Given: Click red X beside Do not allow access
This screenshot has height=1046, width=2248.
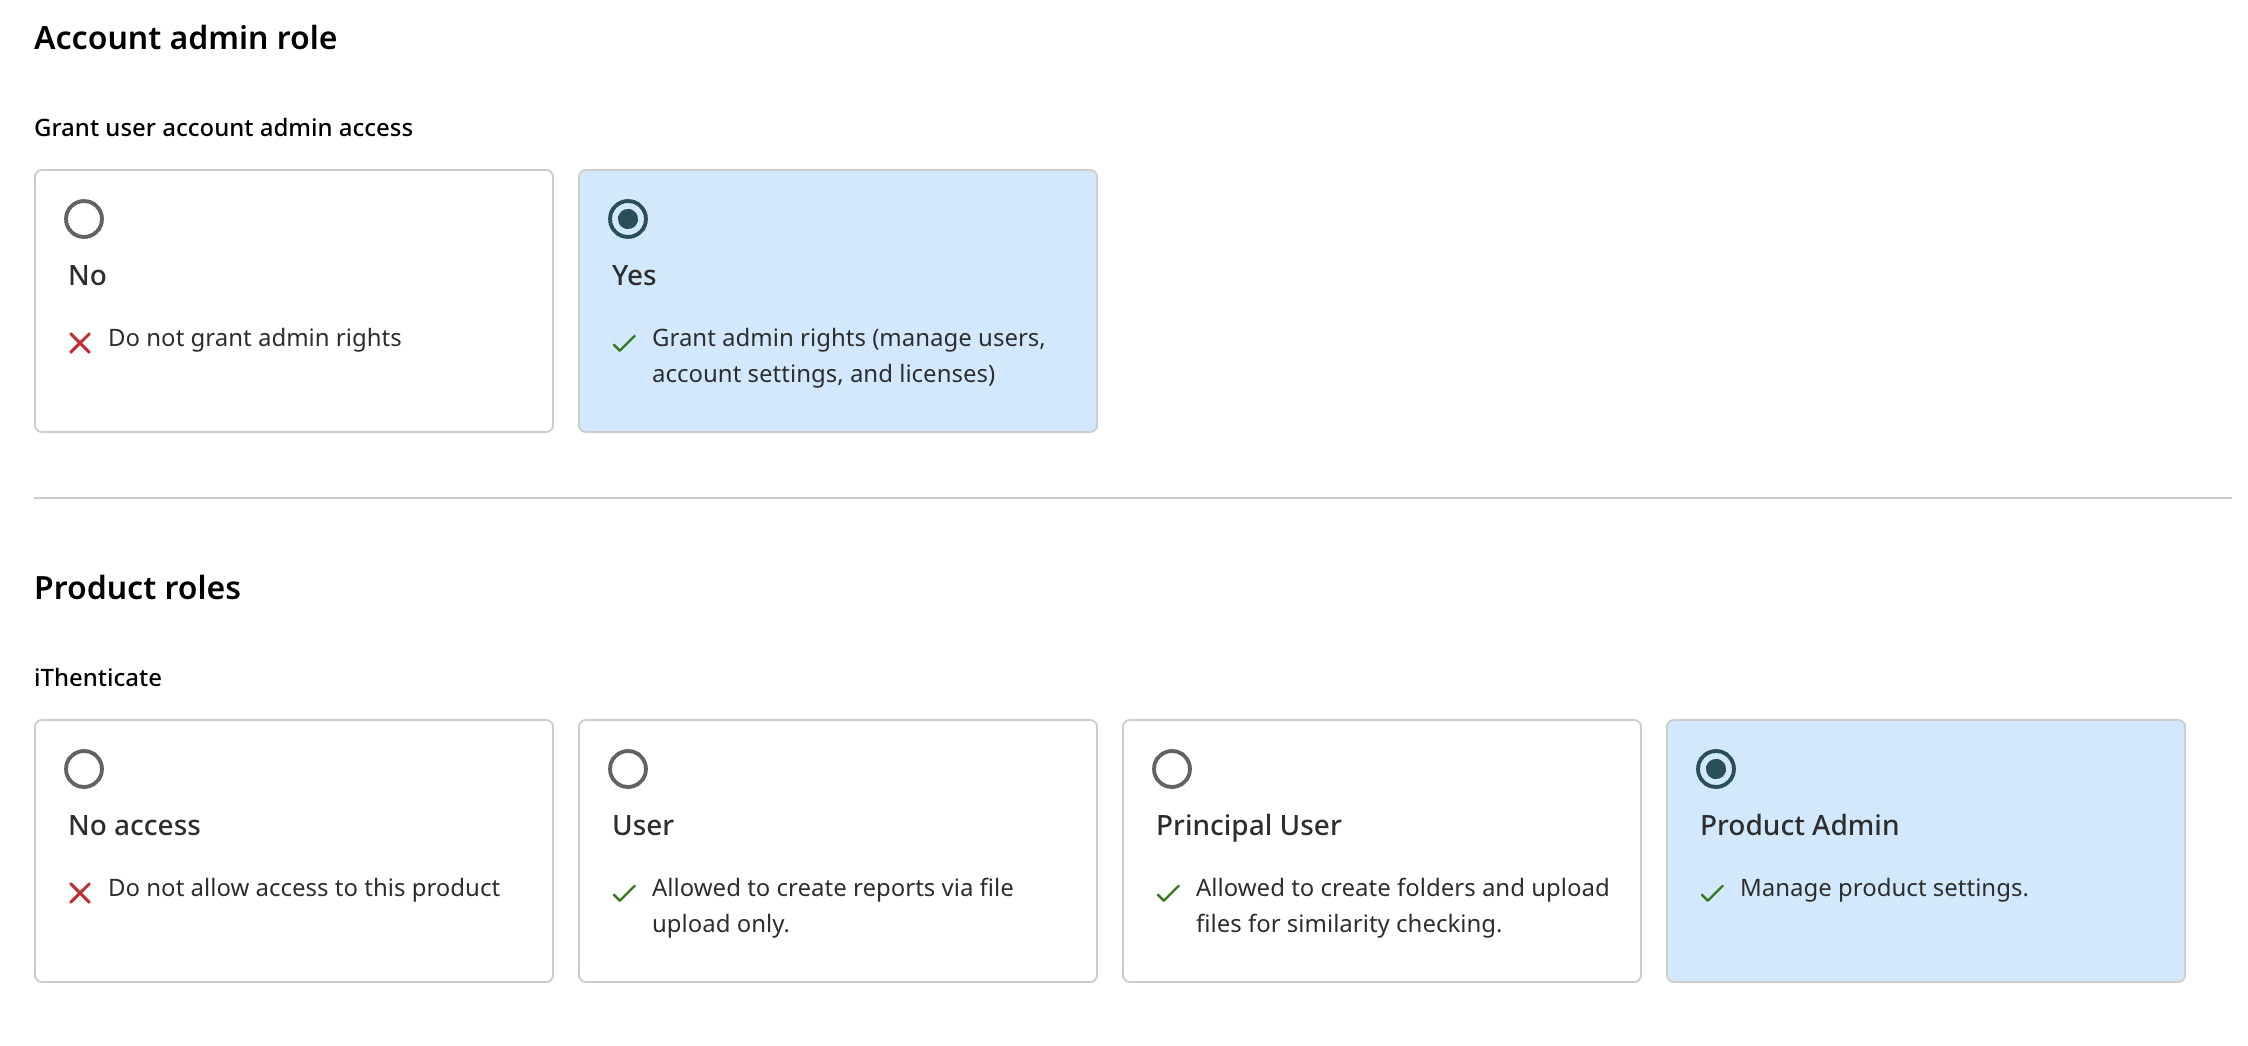Looking at the screenshot, I should [x=80, y=893].
